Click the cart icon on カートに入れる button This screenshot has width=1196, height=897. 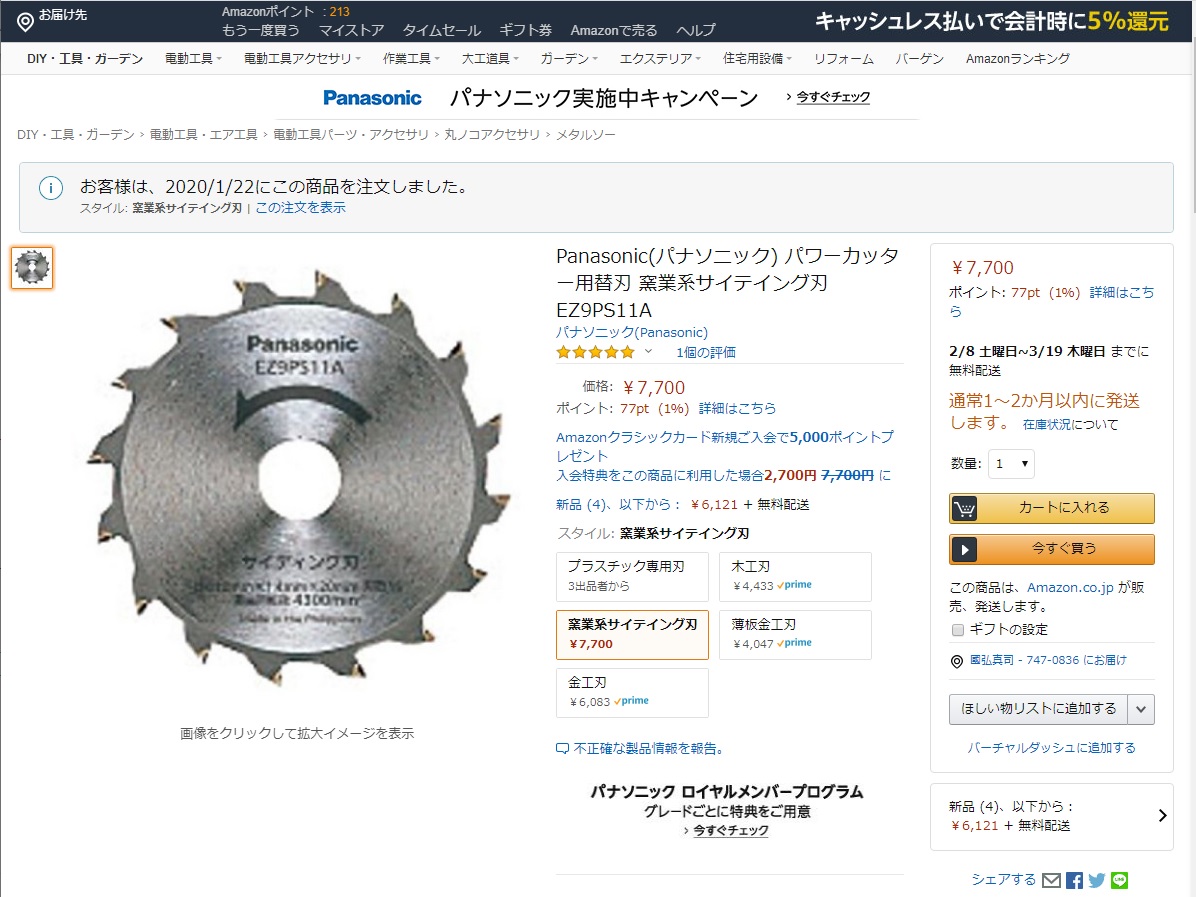tap(964, 508)
